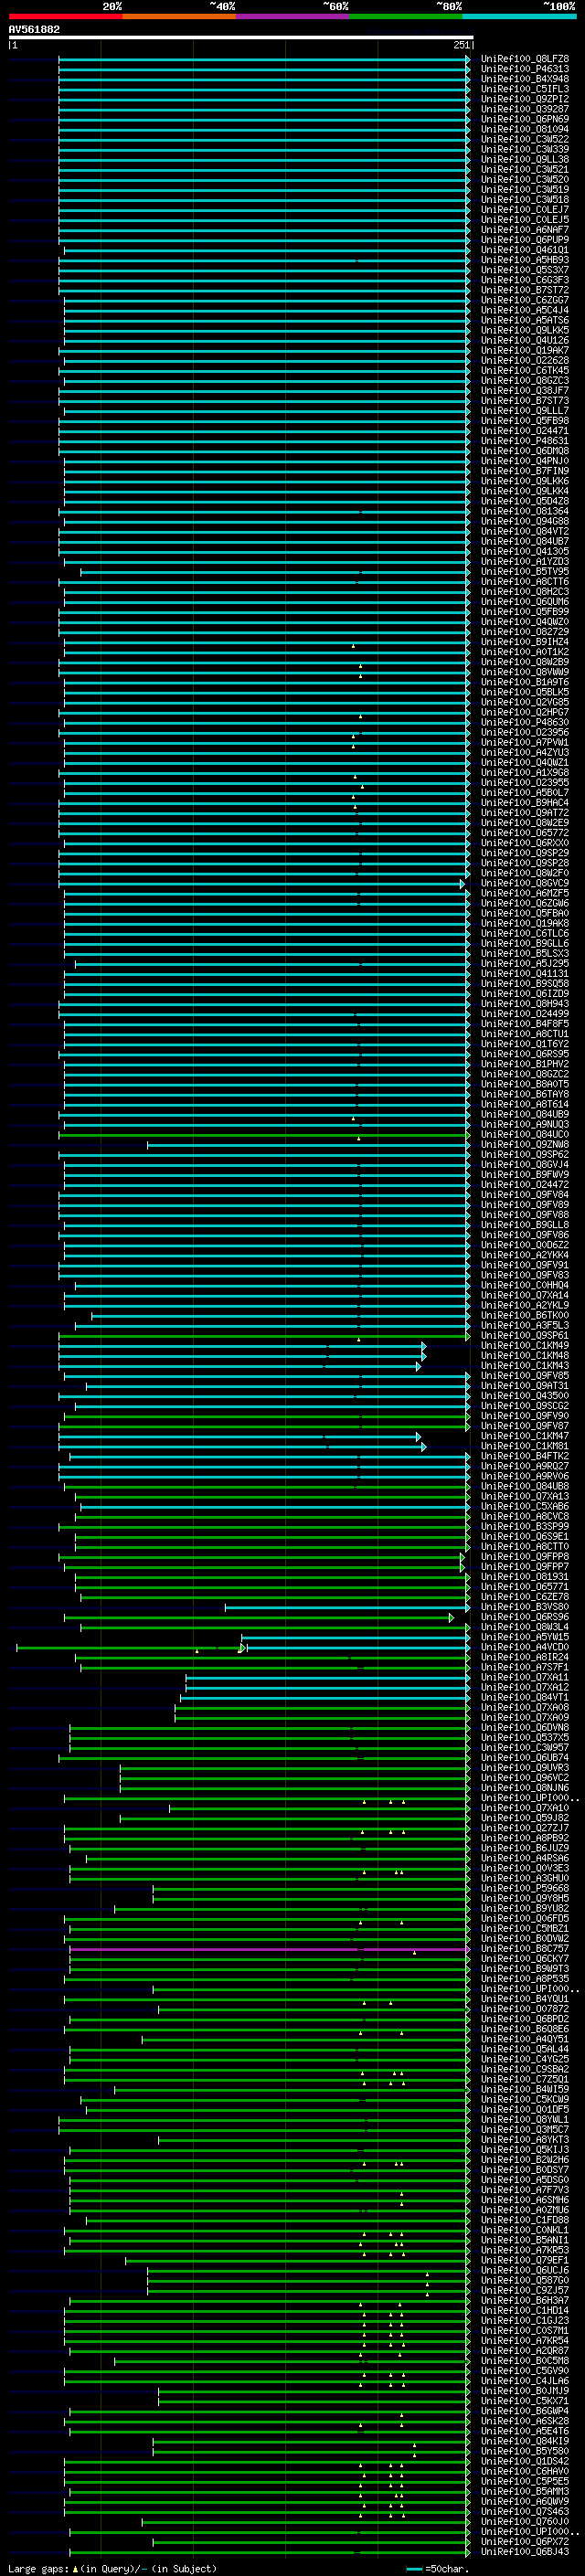Click the cyan alignment bar for UniRef100_Q9ZNW8
Viewport: 585px width, 2576px height.
(308, 1144)
